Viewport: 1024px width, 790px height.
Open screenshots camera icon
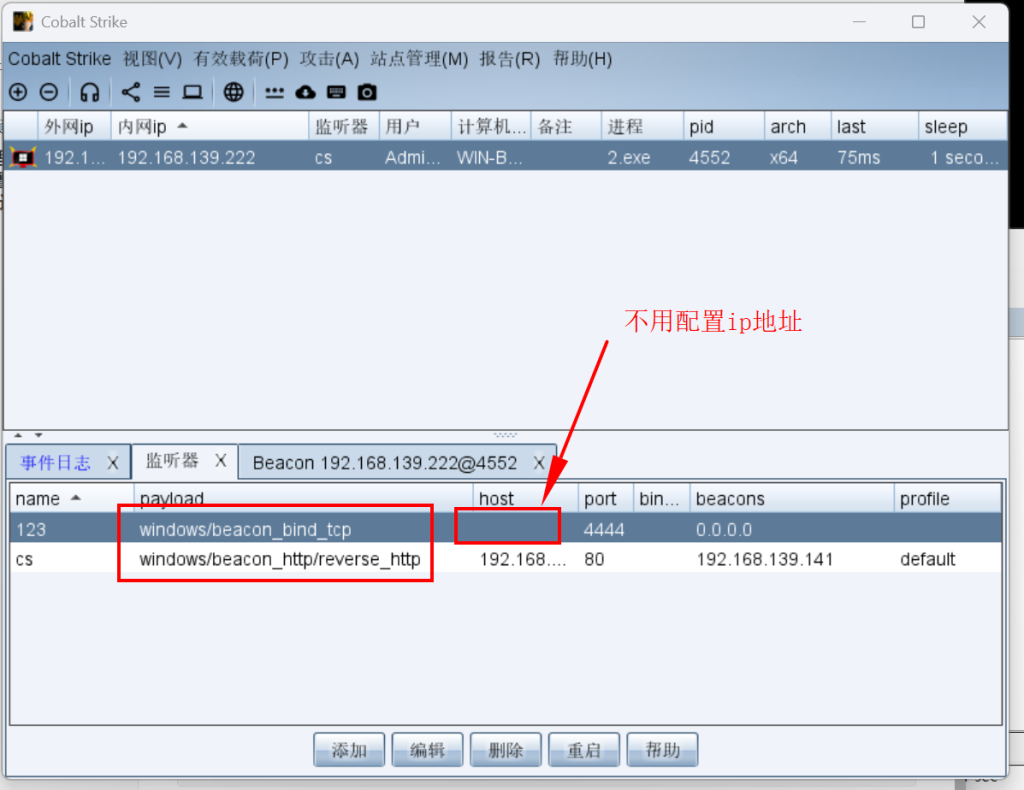click(x=367, y=92)
